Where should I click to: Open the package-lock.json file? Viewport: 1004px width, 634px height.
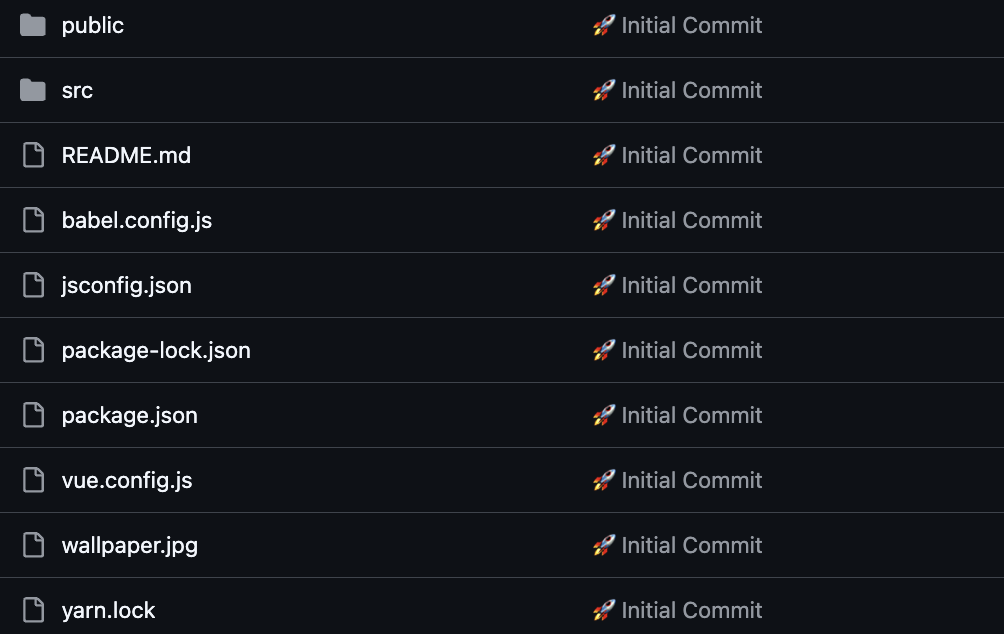[156, 350]
